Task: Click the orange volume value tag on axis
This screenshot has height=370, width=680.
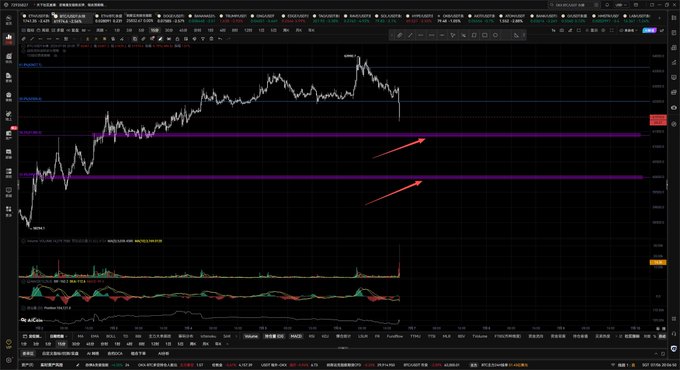Action: point(658,262)
